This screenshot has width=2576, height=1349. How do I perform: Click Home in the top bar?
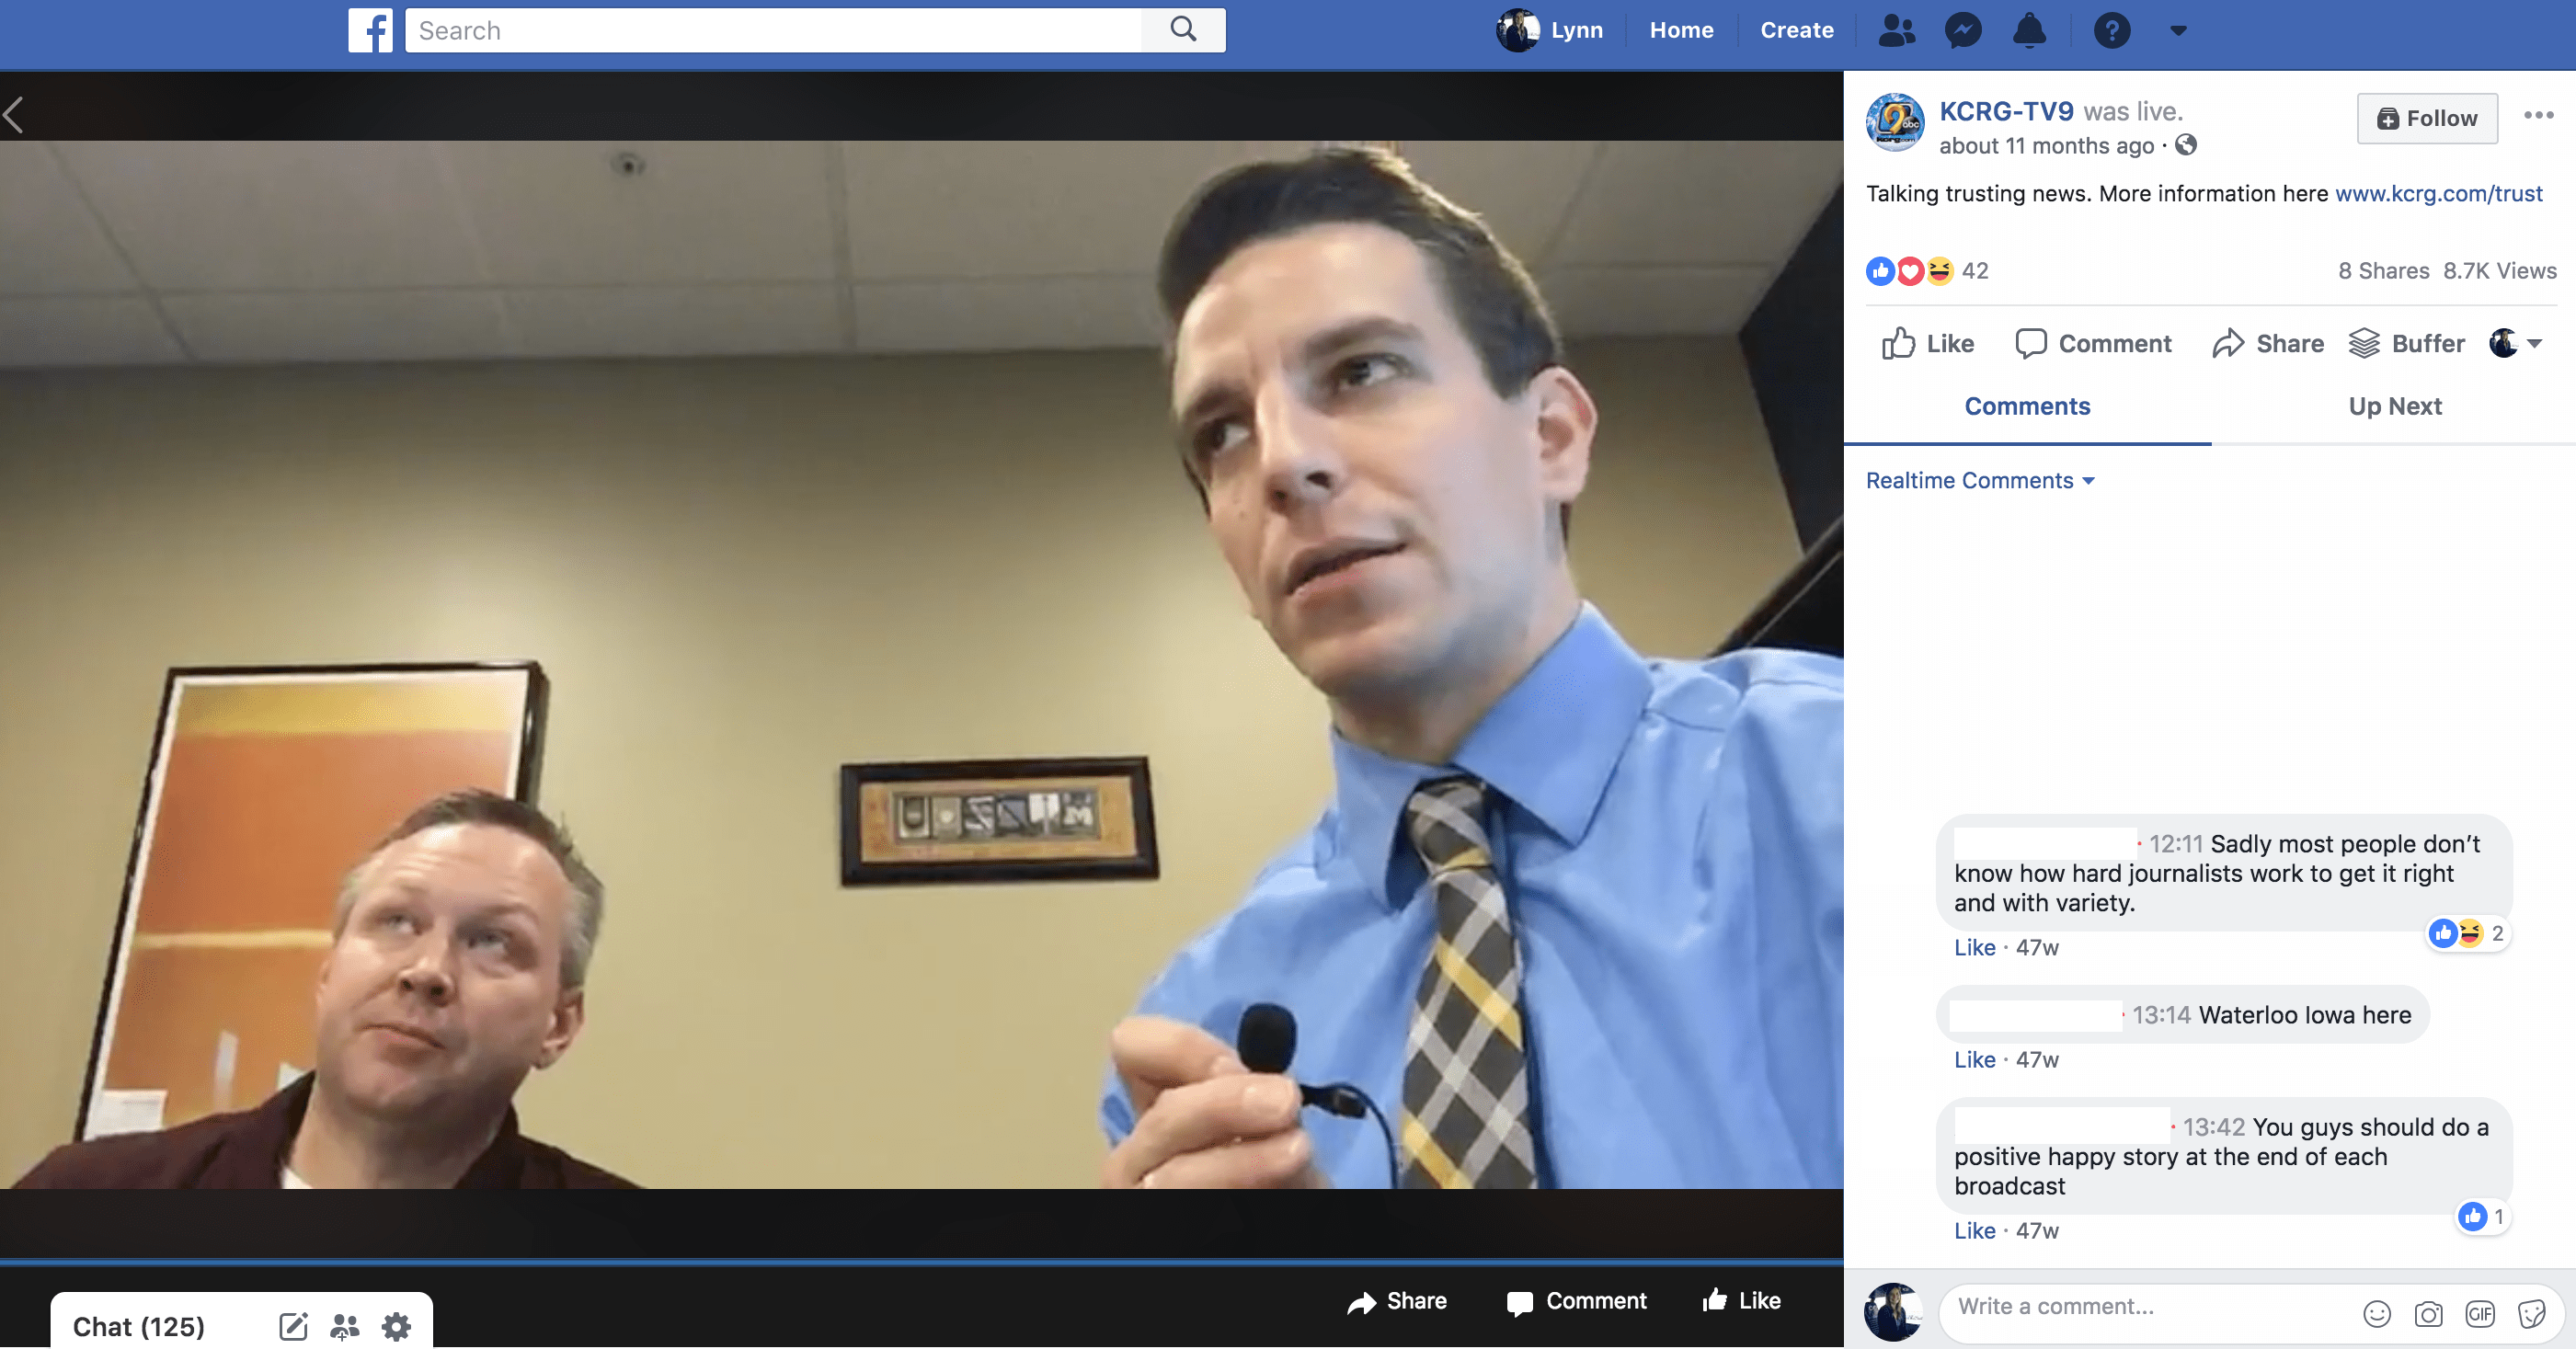click(x=1681, y=30)
